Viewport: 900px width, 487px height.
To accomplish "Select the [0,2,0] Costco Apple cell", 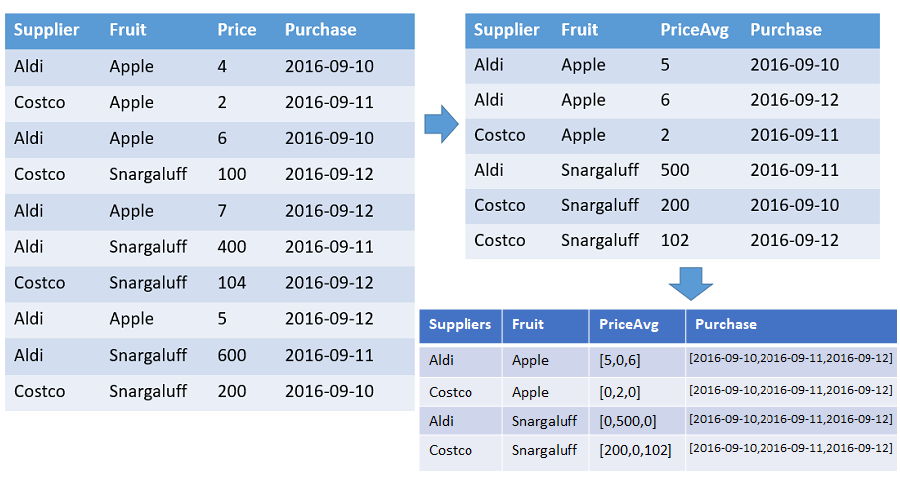I will tap(637, 393).
